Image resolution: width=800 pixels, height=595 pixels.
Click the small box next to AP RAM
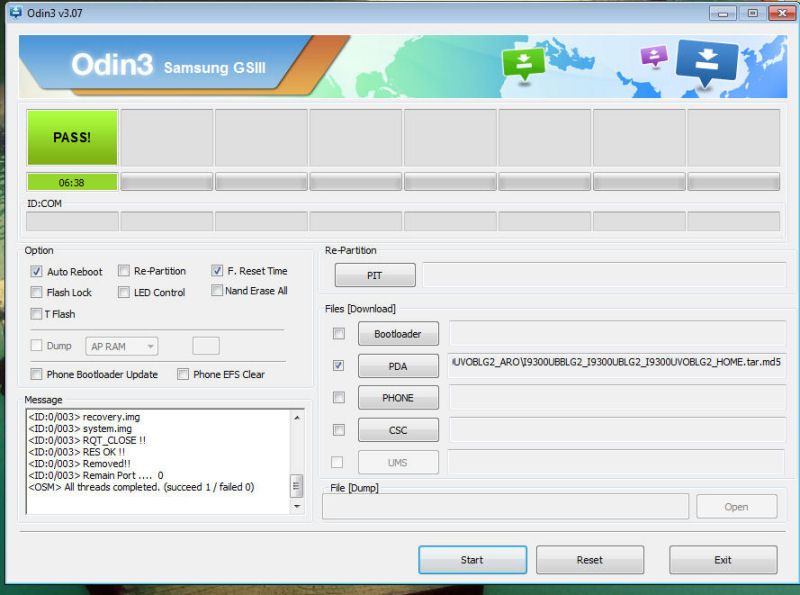pos(206,345)
